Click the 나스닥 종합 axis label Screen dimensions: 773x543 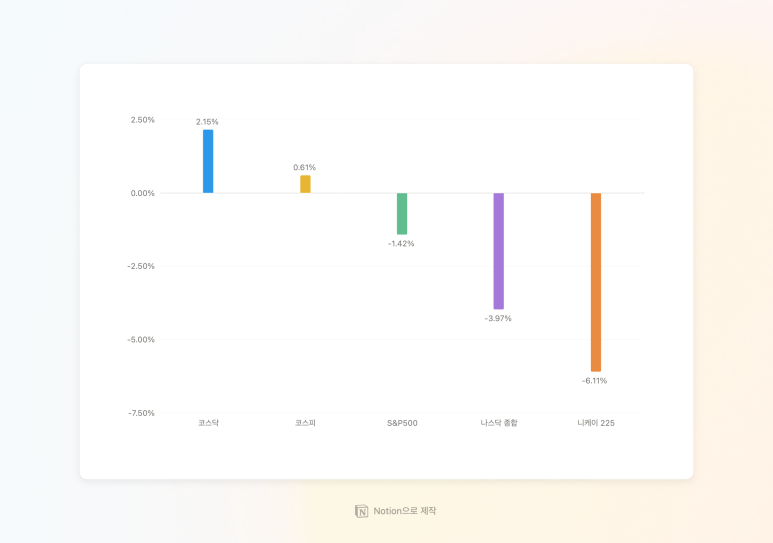pos(499,423)
